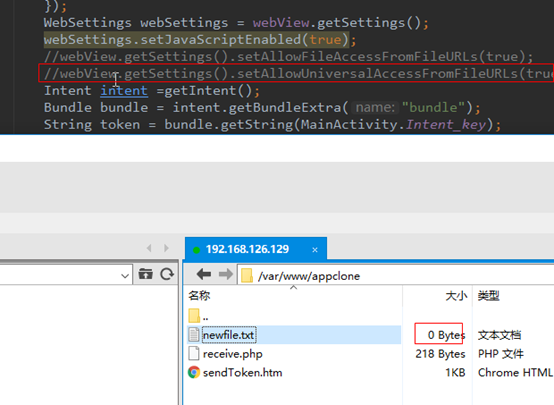This screenshot has height=405, width=554.
Task: Click the green status dot on session tab
Action: tap(196, 250)
